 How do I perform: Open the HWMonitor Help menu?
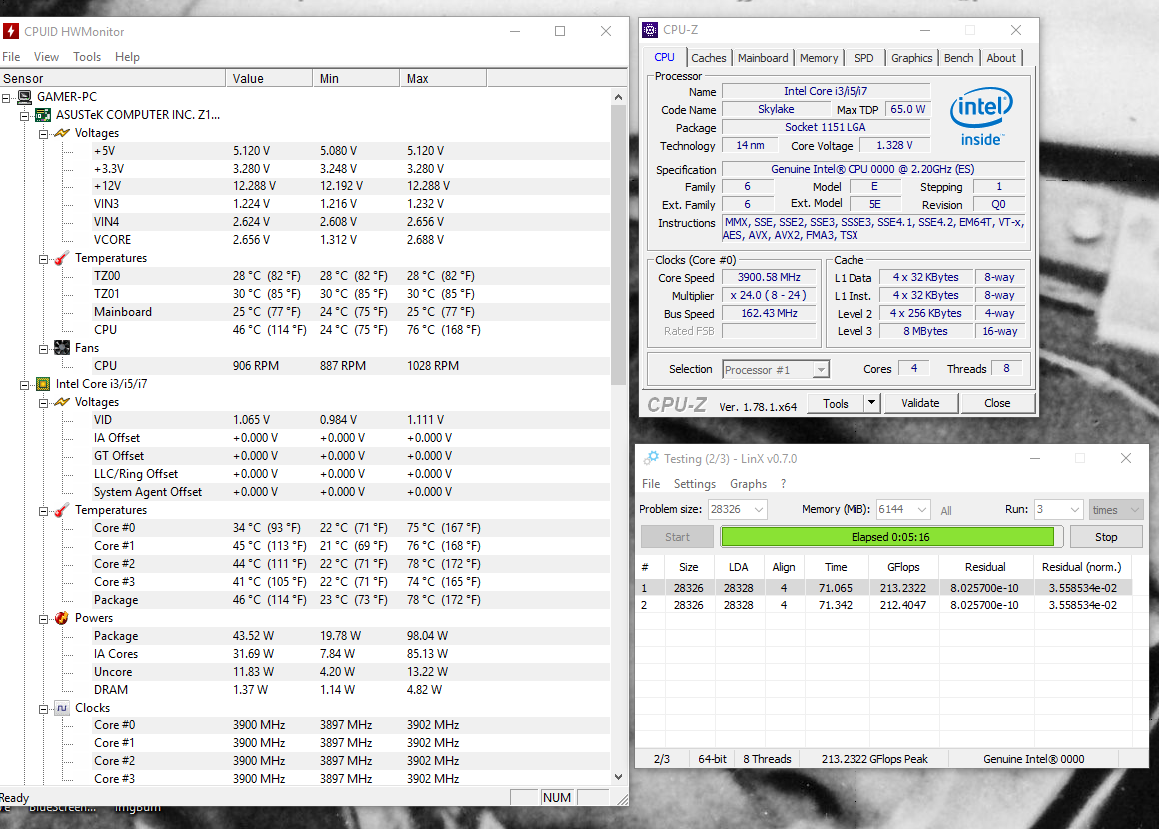coord(127,57)
